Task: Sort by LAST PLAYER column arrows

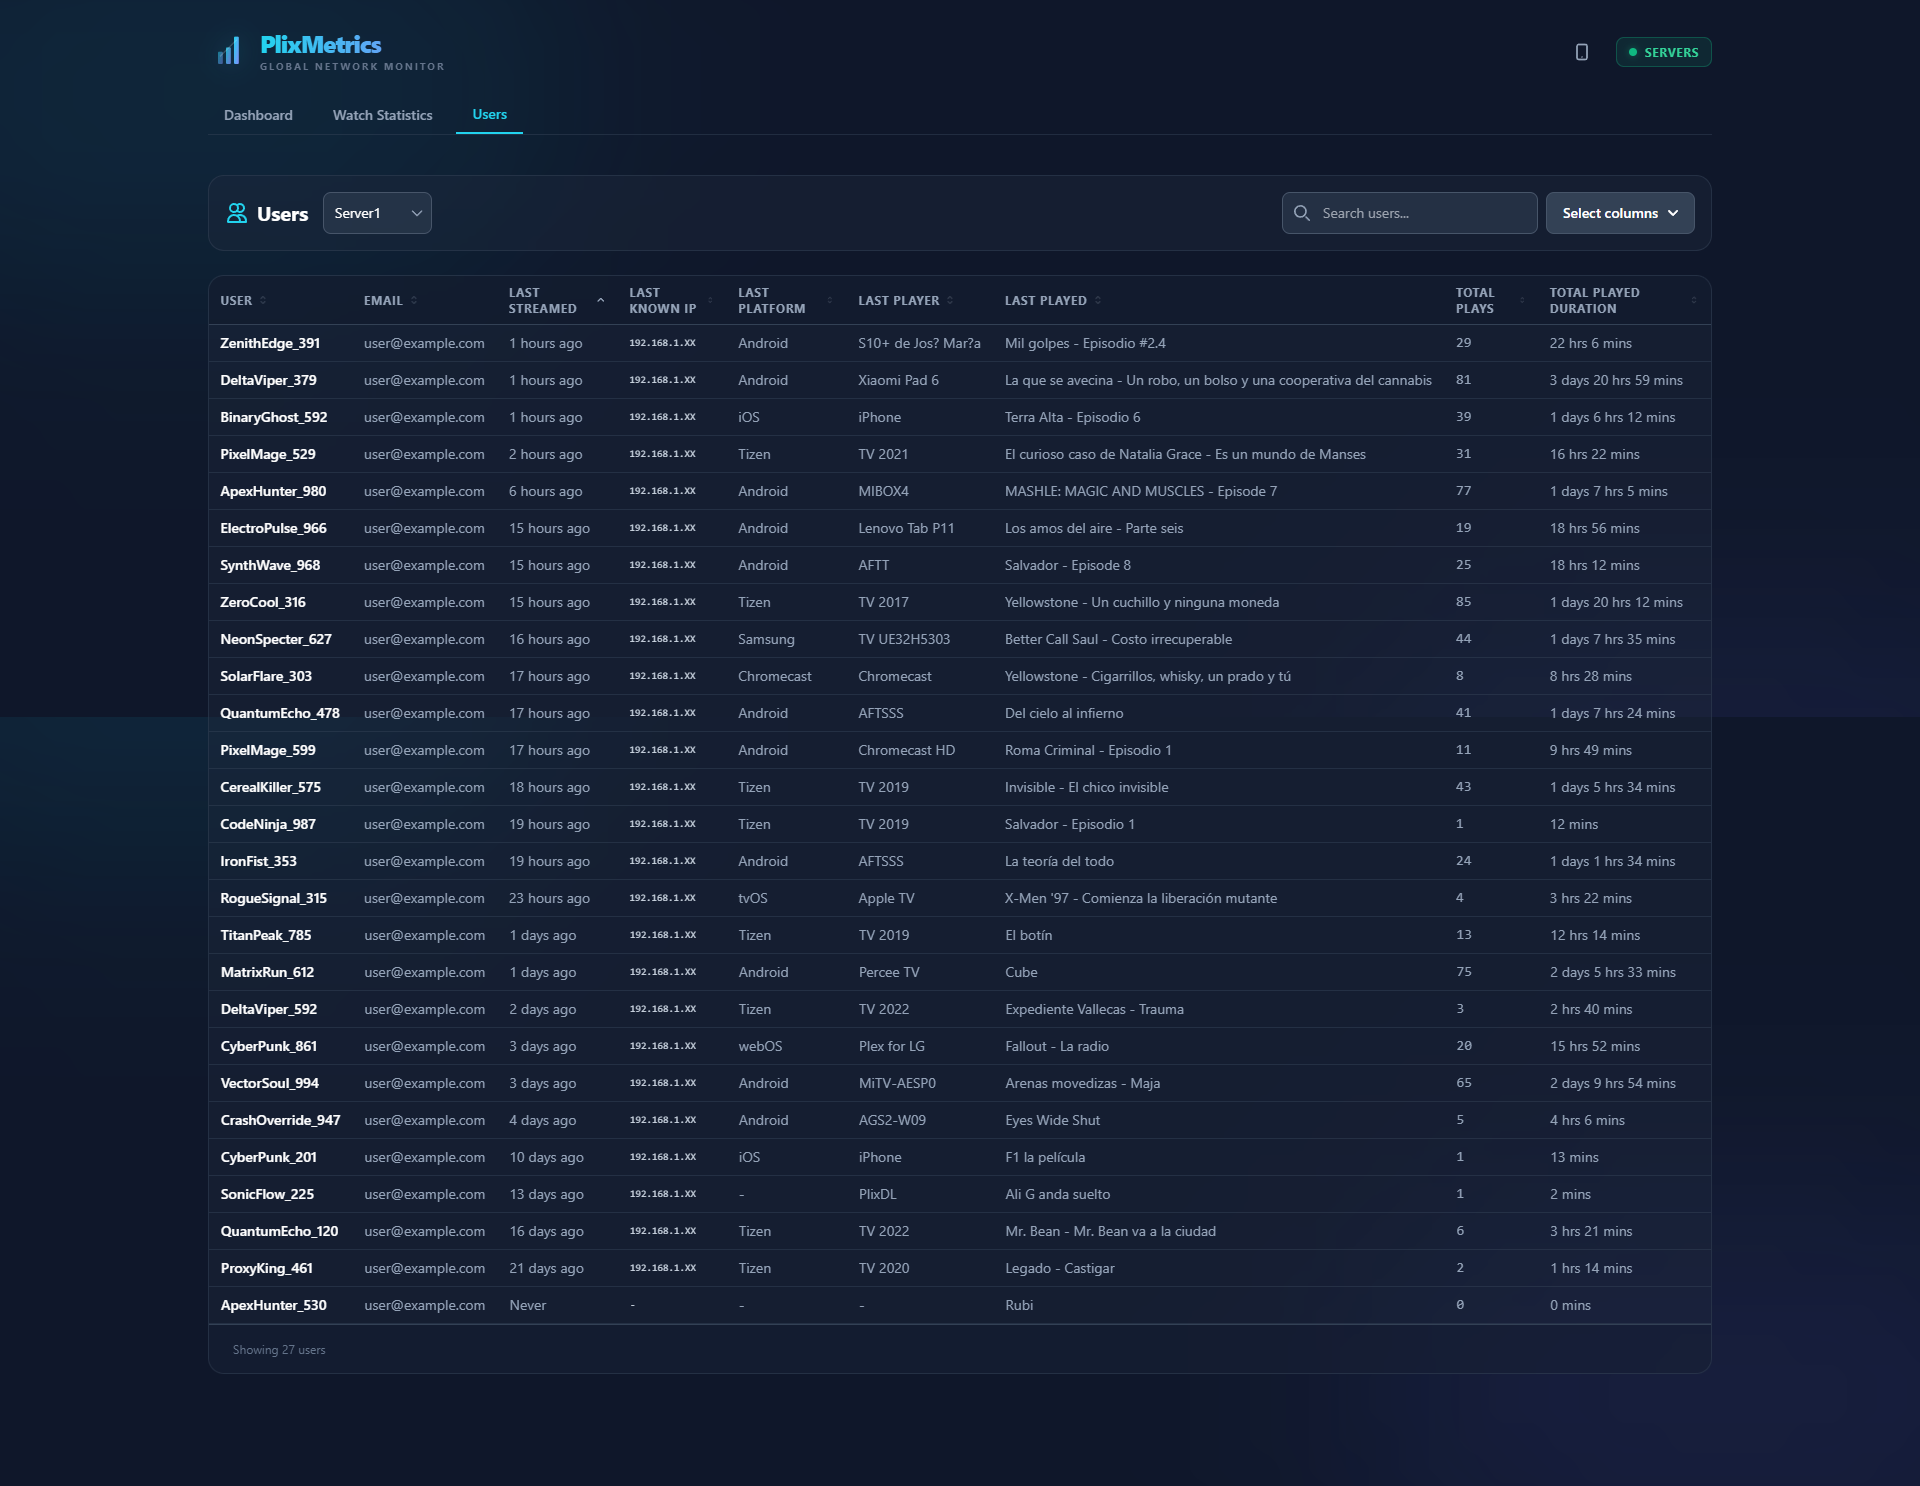Action: (x=950, y=300)
